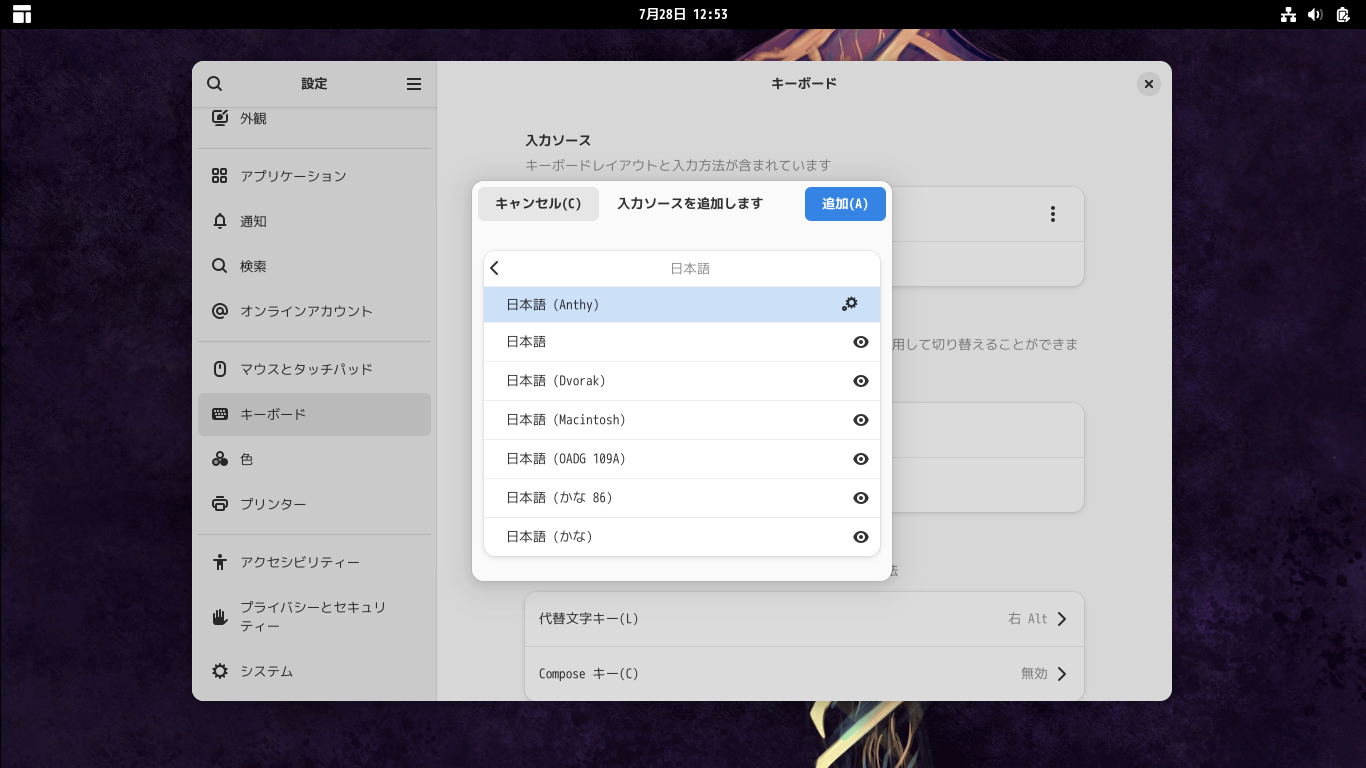Click the System (システム) gear icon

point(220,671)
